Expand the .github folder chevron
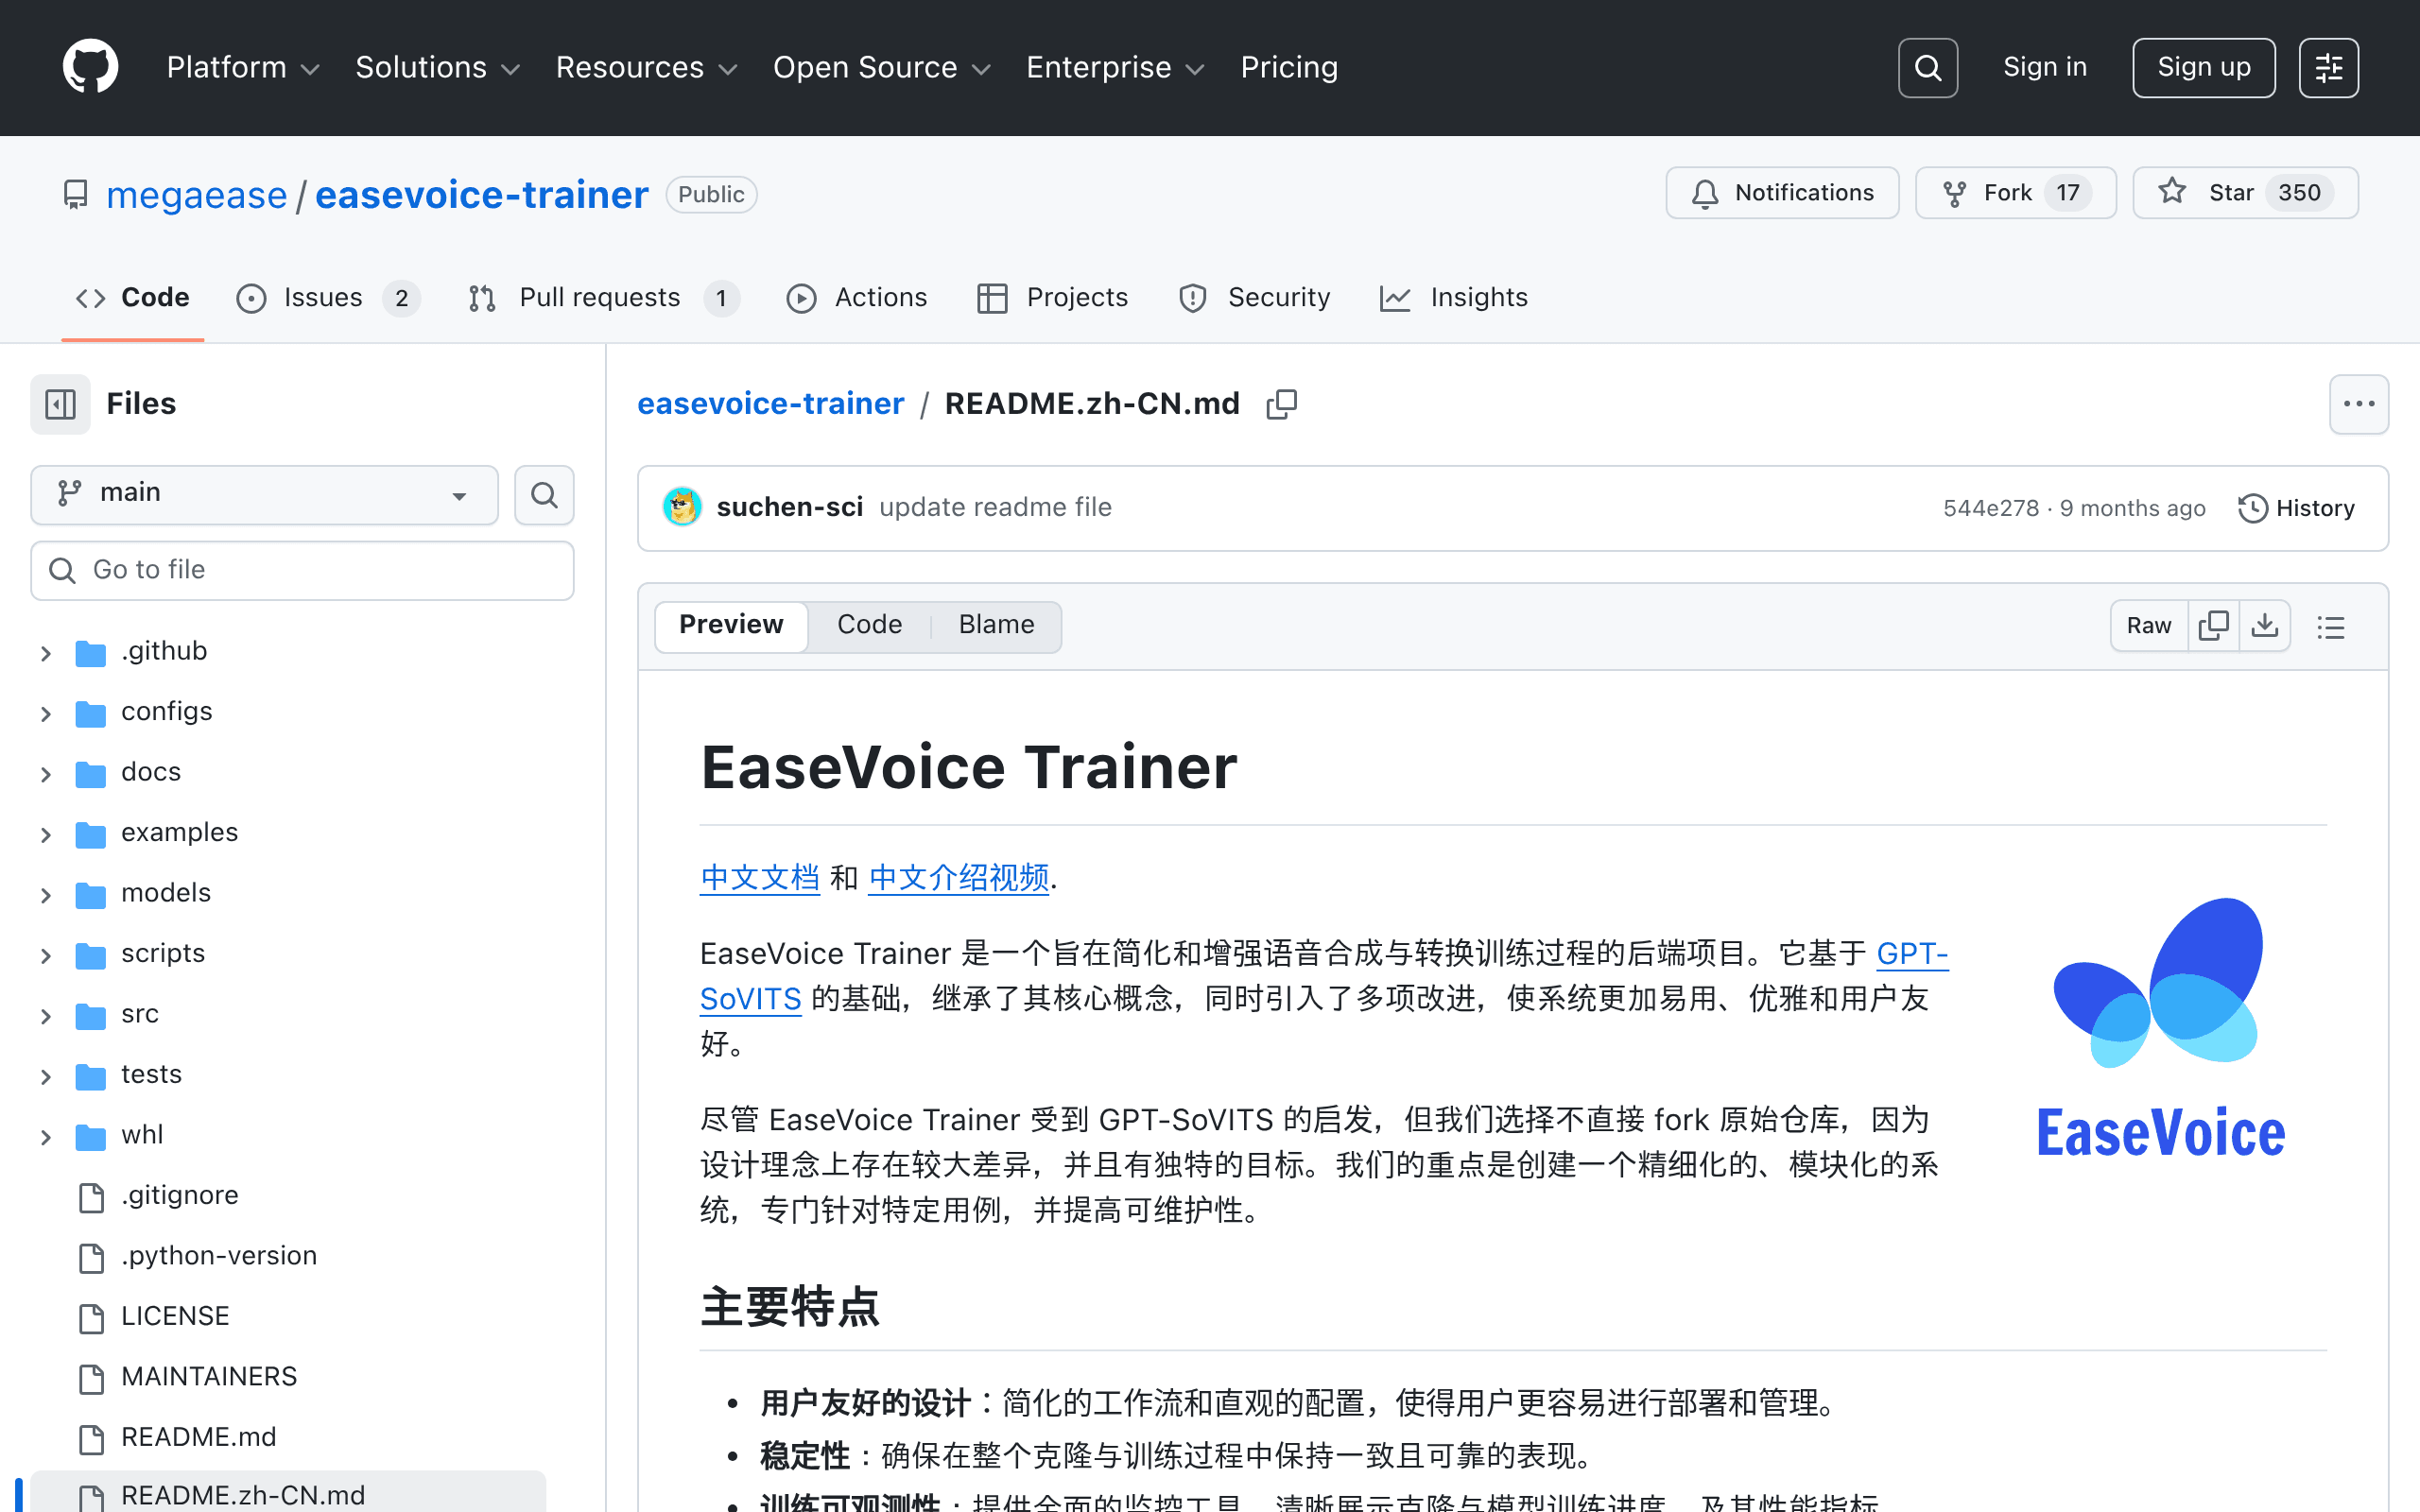The image size is (2420, 1512). point(46,653)
